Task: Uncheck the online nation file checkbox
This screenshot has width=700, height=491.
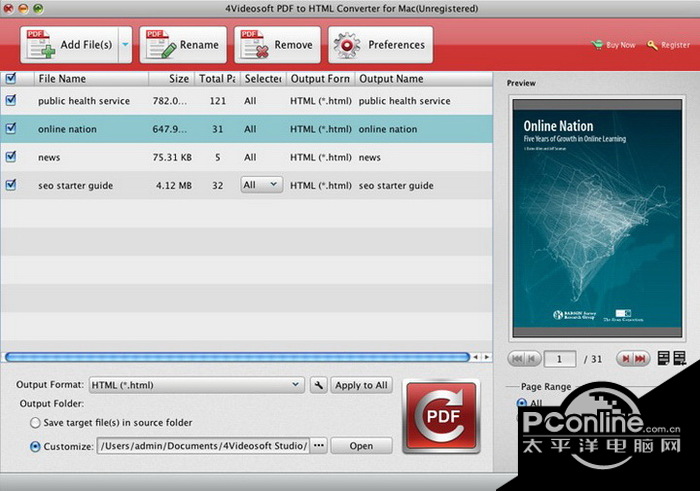Action: (x=11, y=128)
